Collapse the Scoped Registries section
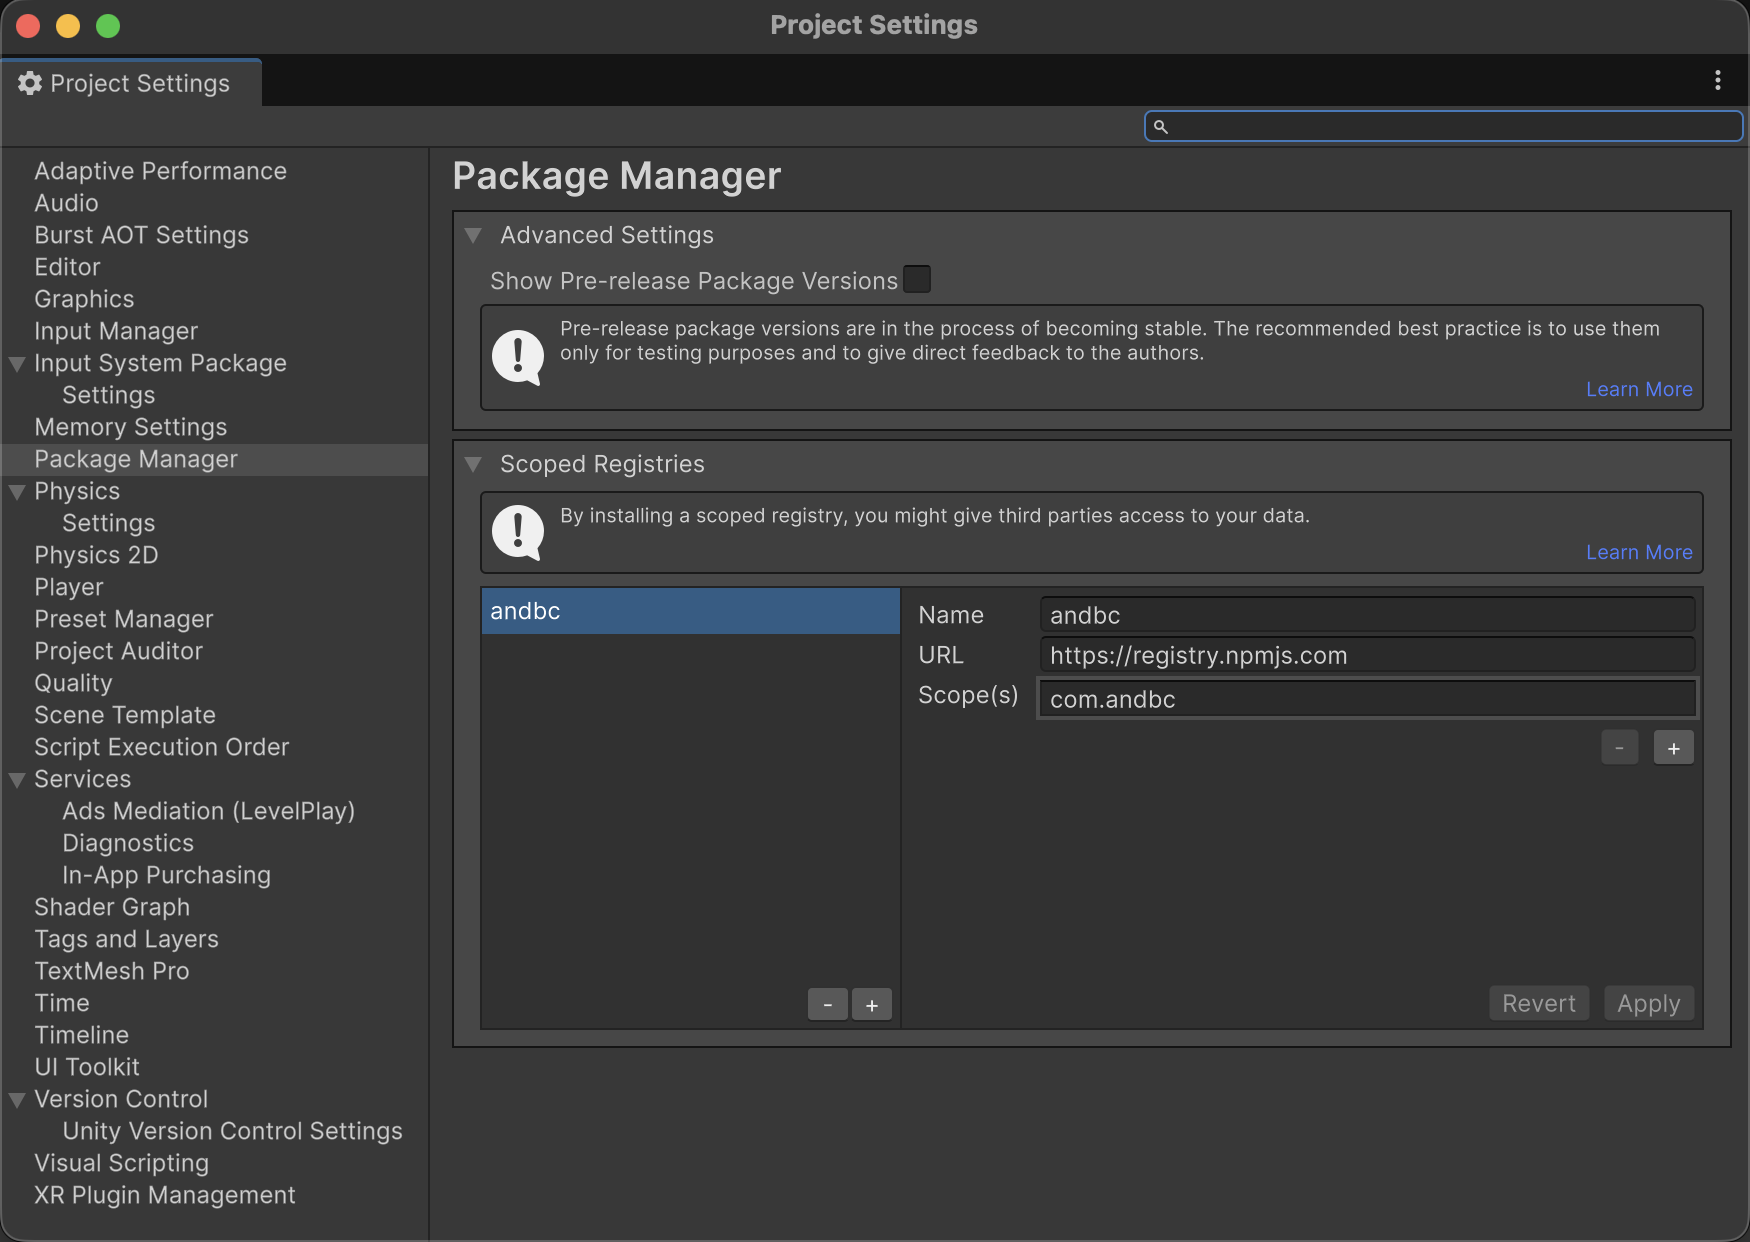The width and height of the screenshot is (1750, 1242). coord(474,465)
